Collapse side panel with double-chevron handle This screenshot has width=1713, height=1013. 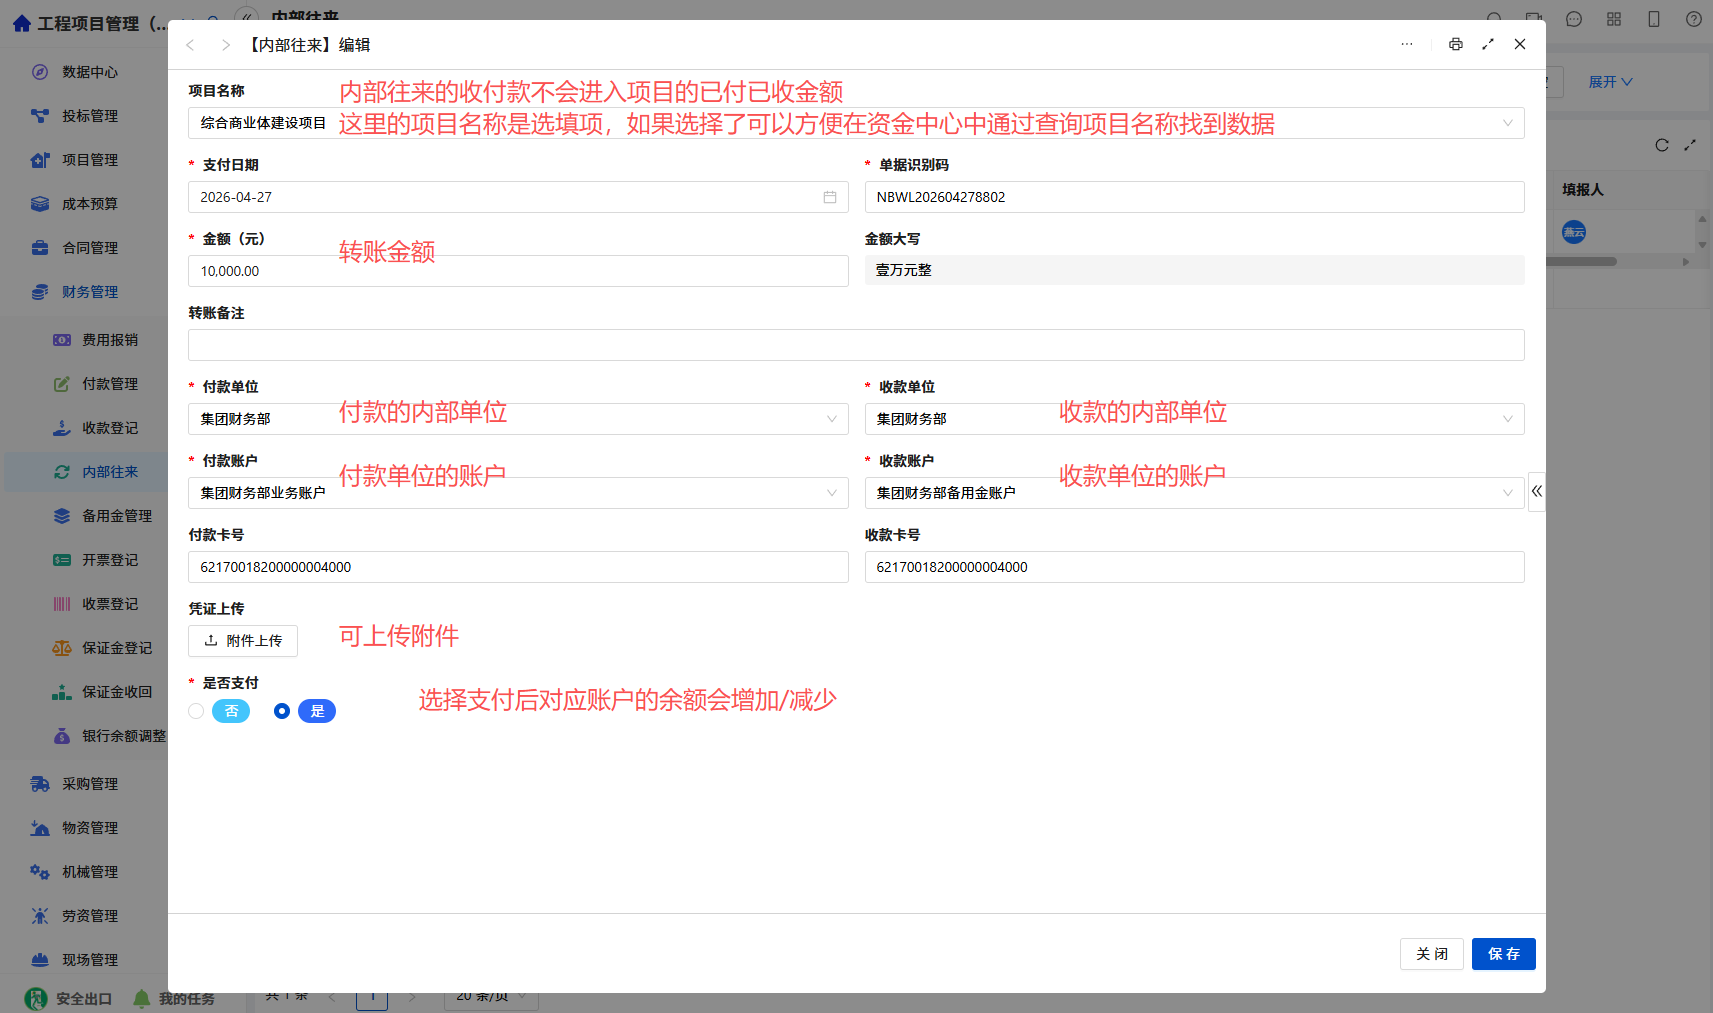[x=1537, y=491]
